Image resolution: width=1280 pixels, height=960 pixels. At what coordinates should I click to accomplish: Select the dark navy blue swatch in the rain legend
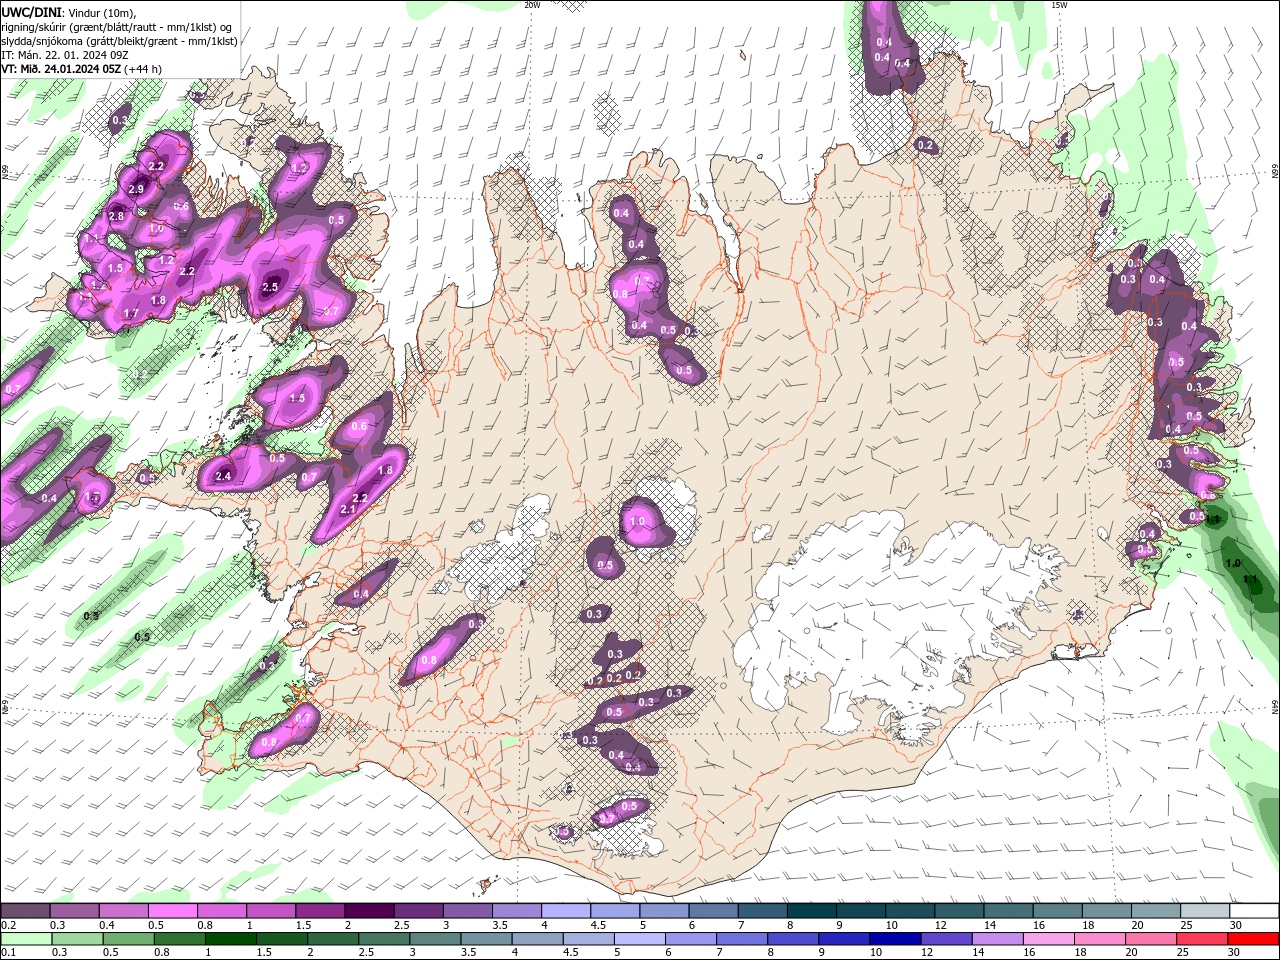coord(894,939)
